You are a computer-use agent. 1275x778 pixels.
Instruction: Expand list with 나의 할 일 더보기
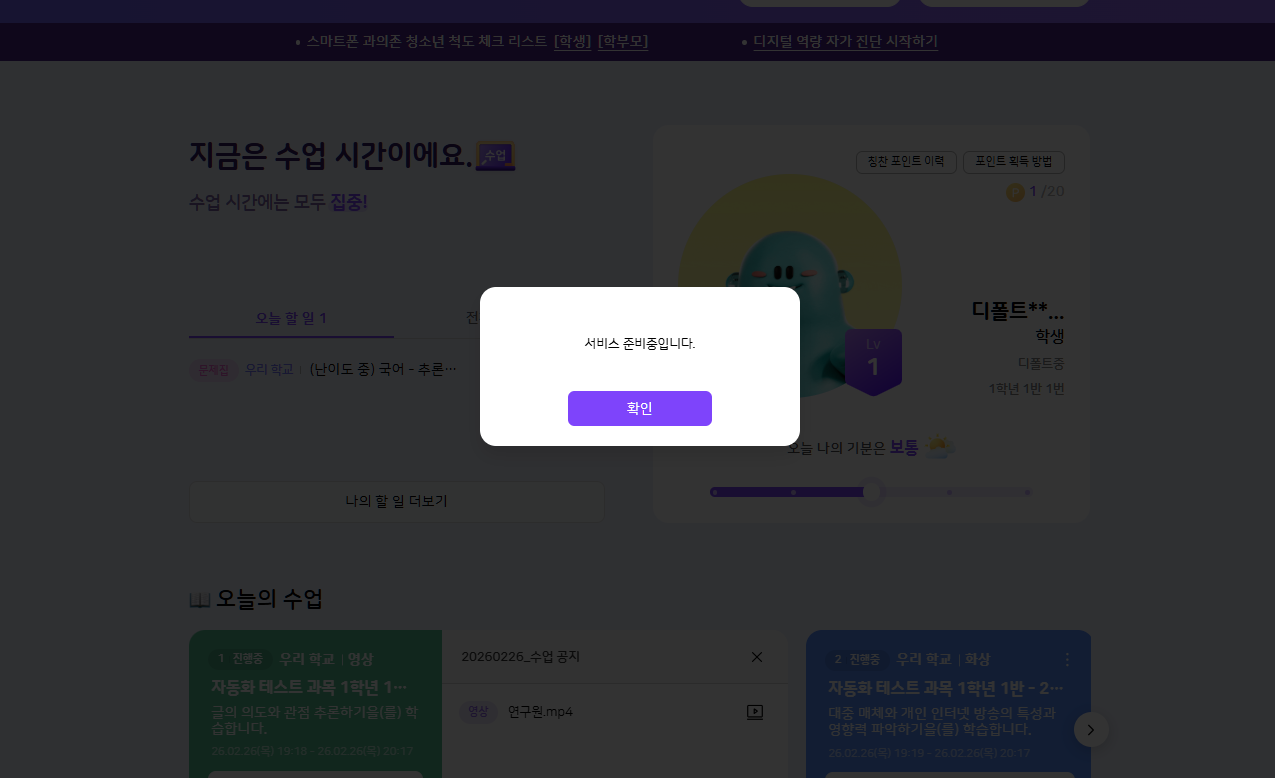(x=396, y=501)
